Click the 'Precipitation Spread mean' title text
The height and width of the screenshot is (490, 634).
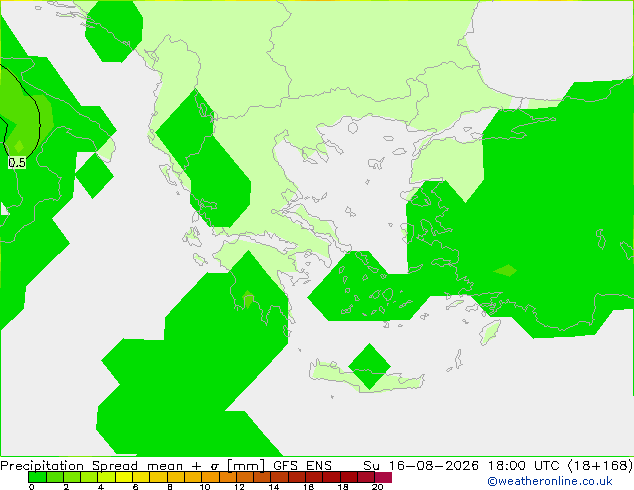(x=92, y=465)
